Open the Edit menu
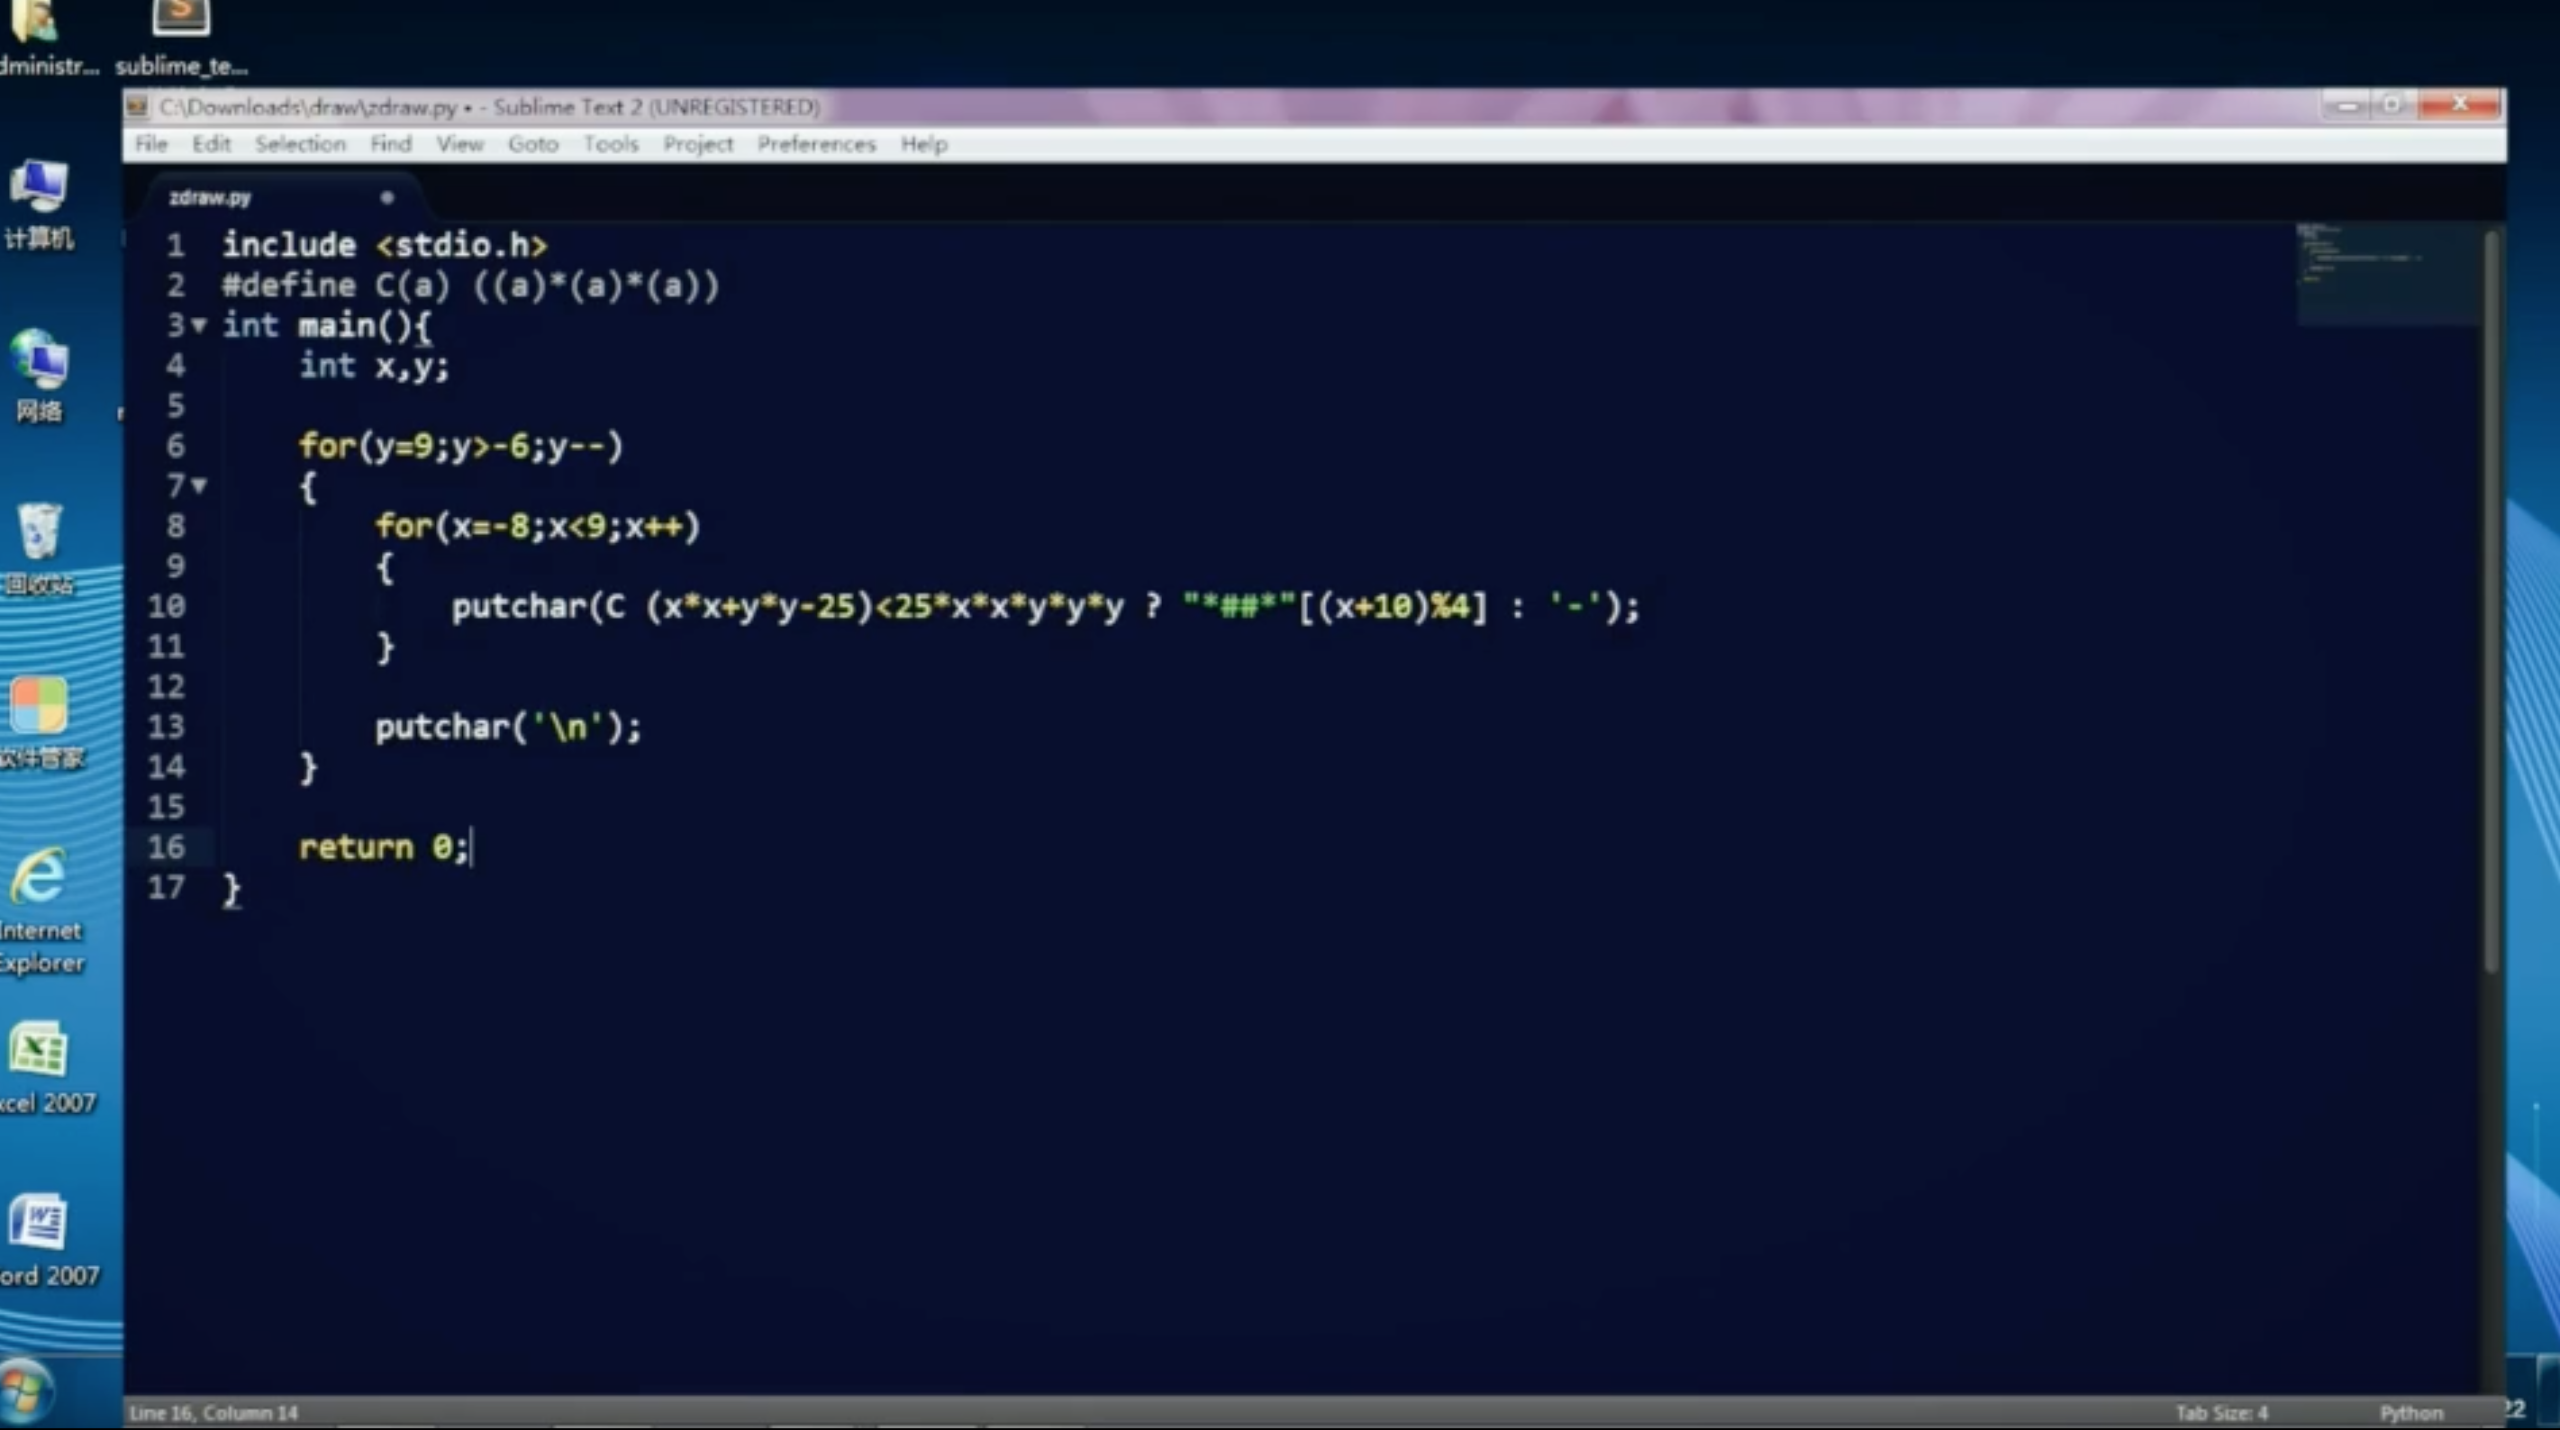This screenshot has height=1430, width=2560. pyautogui.click(x=209, y=144)
